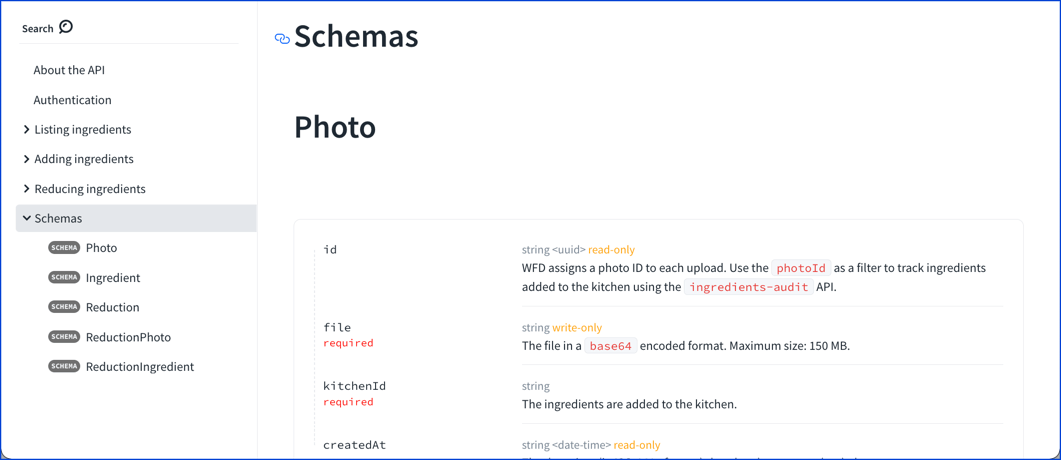Viewport: 1061px width, 460px height.
Task: Click the photoId code tag
Action: [801, 268]
